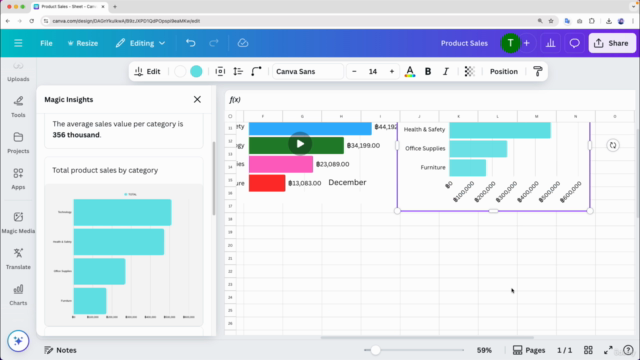Open the Notes panel

(60, 350)
